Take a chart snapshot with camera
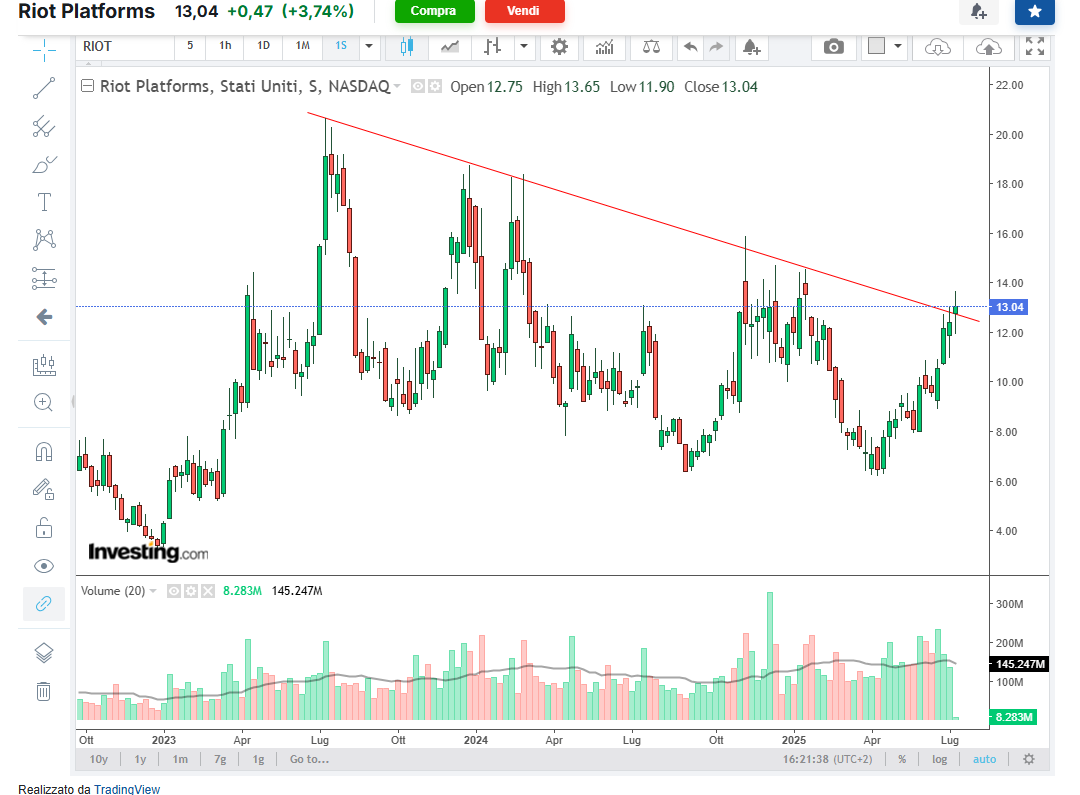The height and width of the screenshot is (795, 1080). click(x=833, y=46)
